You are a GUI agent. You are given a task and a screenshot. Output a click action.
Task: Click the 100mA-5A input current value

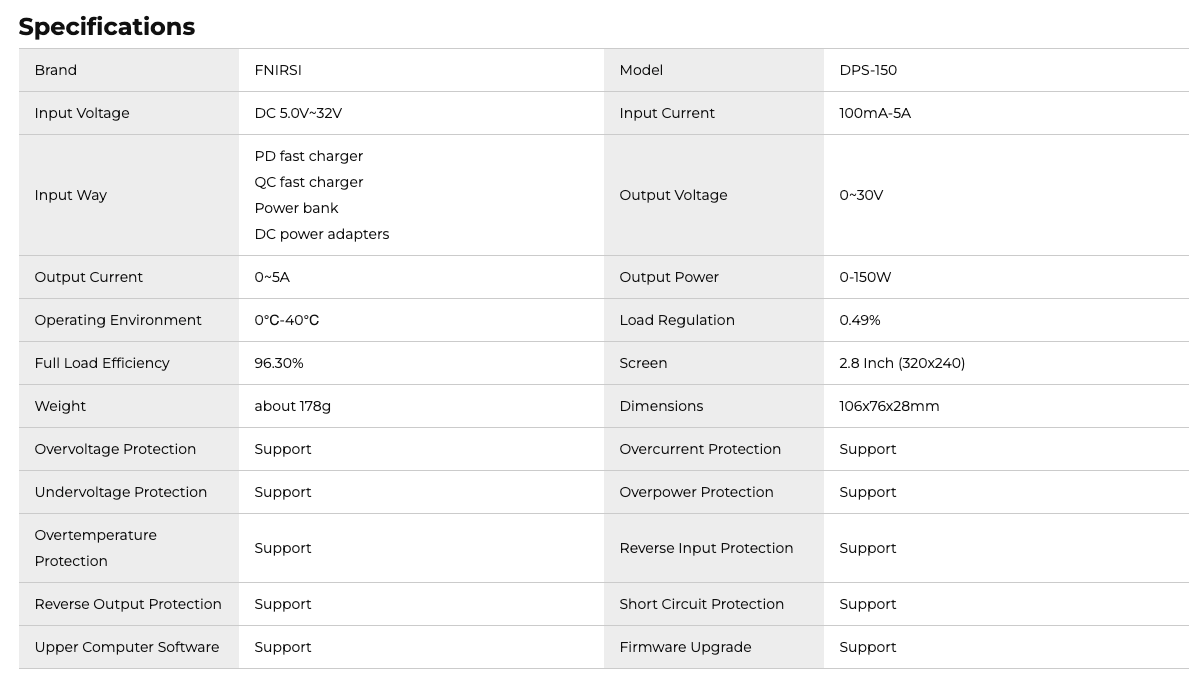875,113
